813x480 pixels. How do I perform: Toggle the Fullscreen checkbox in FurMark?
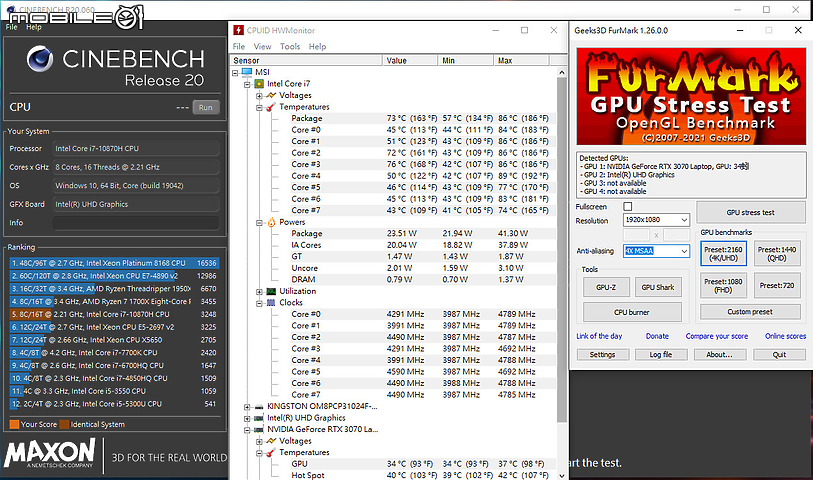627,206
